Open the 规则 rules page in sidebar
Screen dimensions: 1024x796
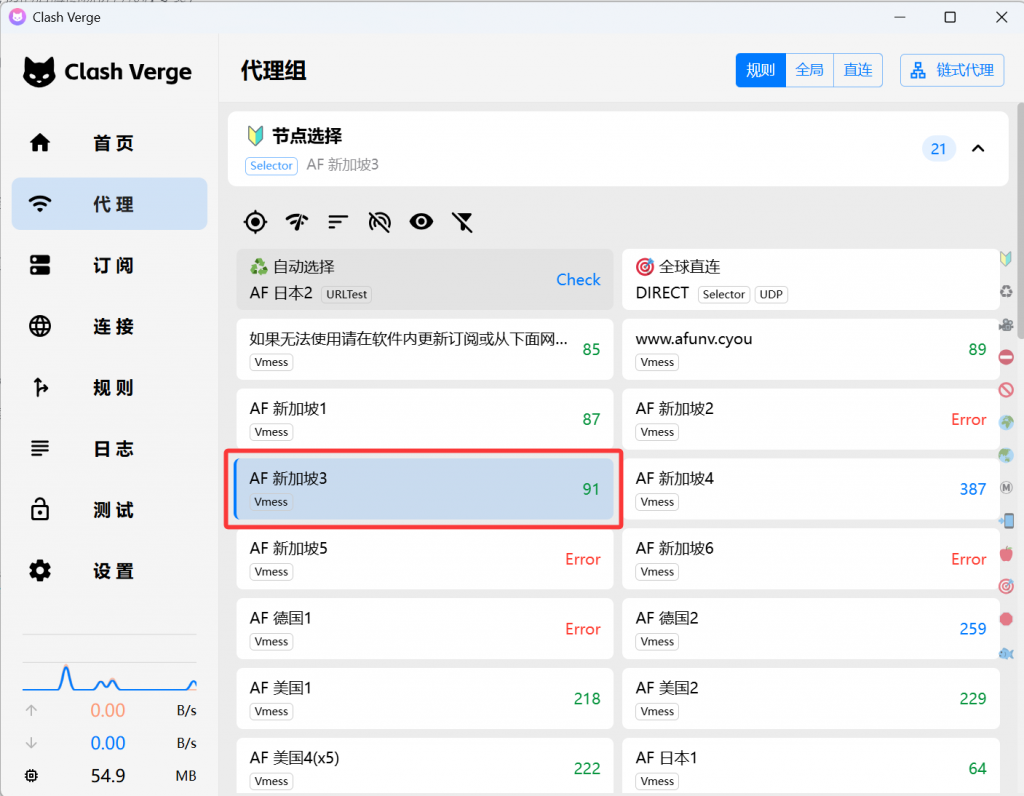110,387
